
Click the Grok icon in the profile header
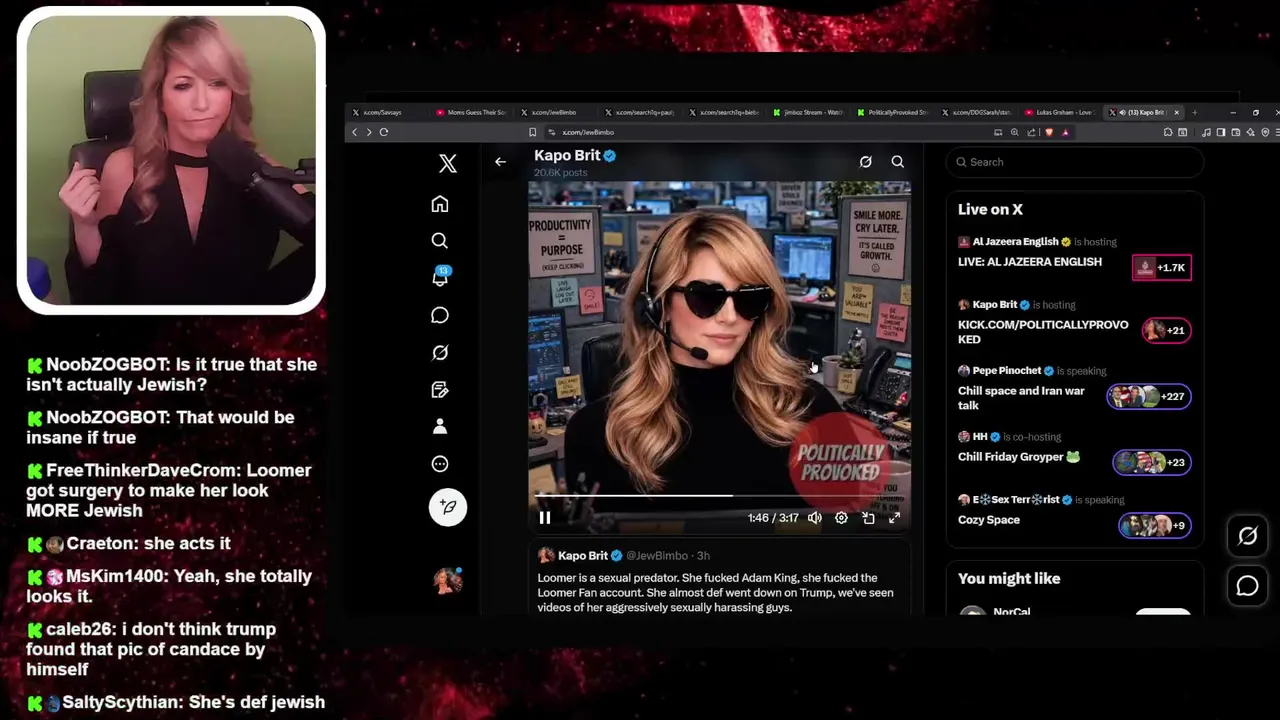pyautogui.click(x=866, y=161)
